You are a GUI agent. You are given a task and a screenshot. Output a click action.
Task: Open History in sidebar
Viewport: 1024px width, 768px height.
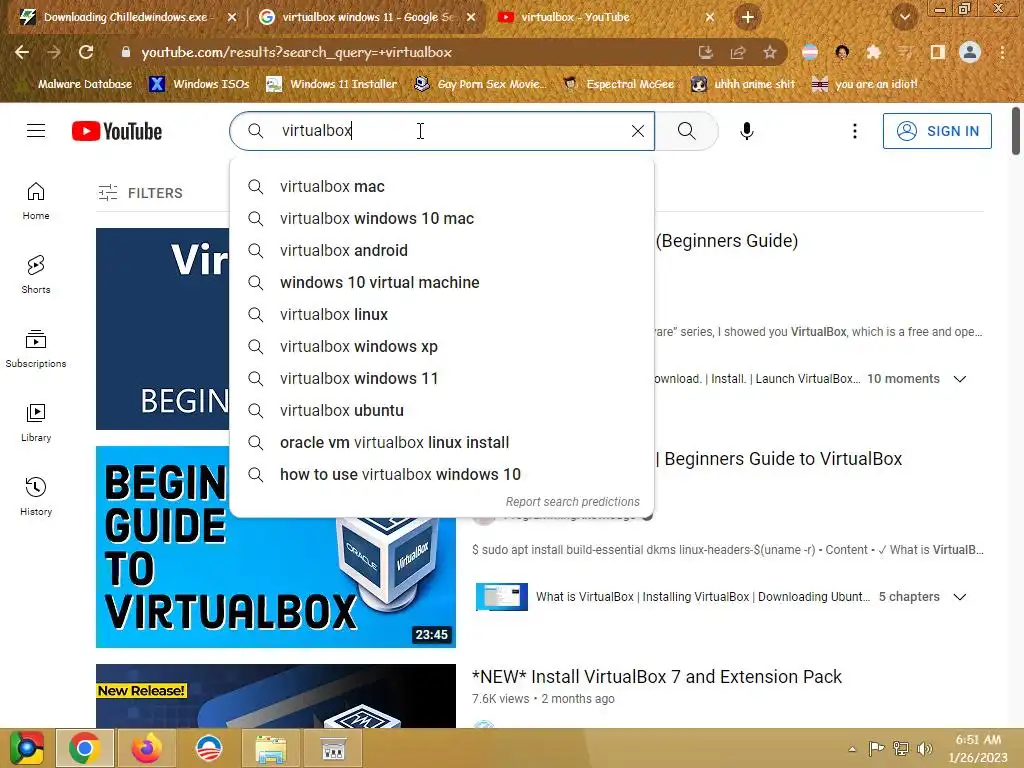(x=36, y=496)
